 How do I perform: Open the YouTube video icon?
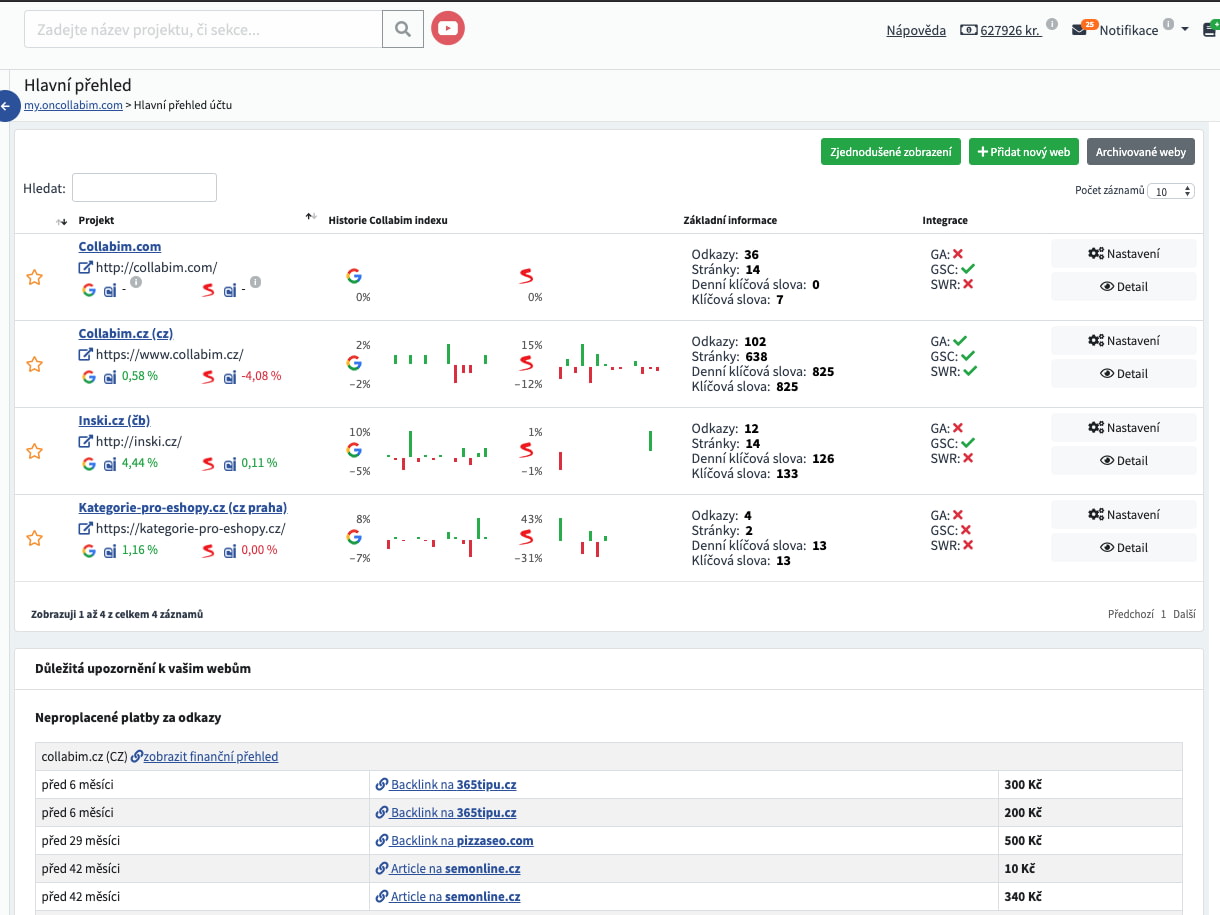tap(448, 28)
